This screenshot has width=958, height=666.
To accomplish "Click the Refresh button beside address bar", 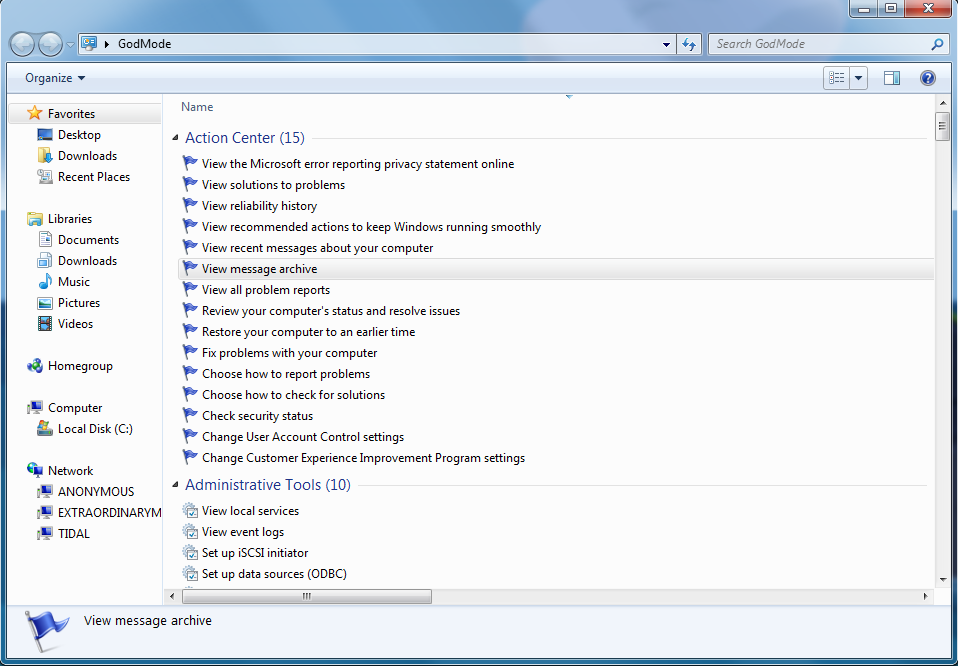I will (x=689, y=44).
